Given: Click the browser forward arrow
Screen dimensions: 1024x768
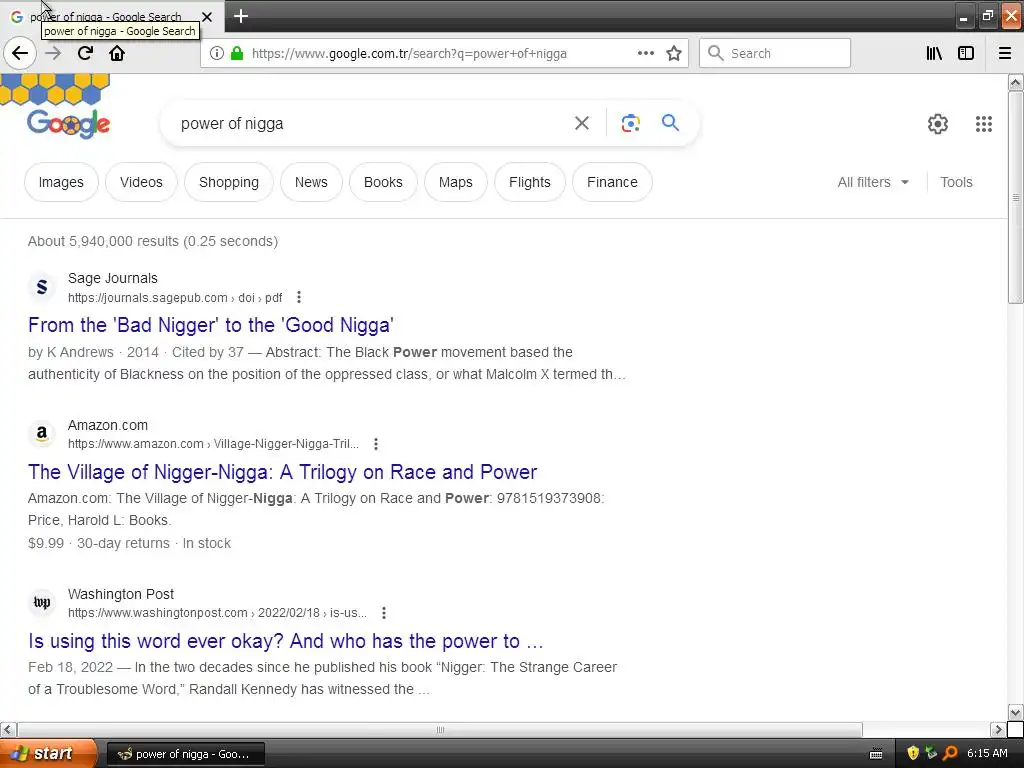Looking at the screenshot, I should [53, 54].
